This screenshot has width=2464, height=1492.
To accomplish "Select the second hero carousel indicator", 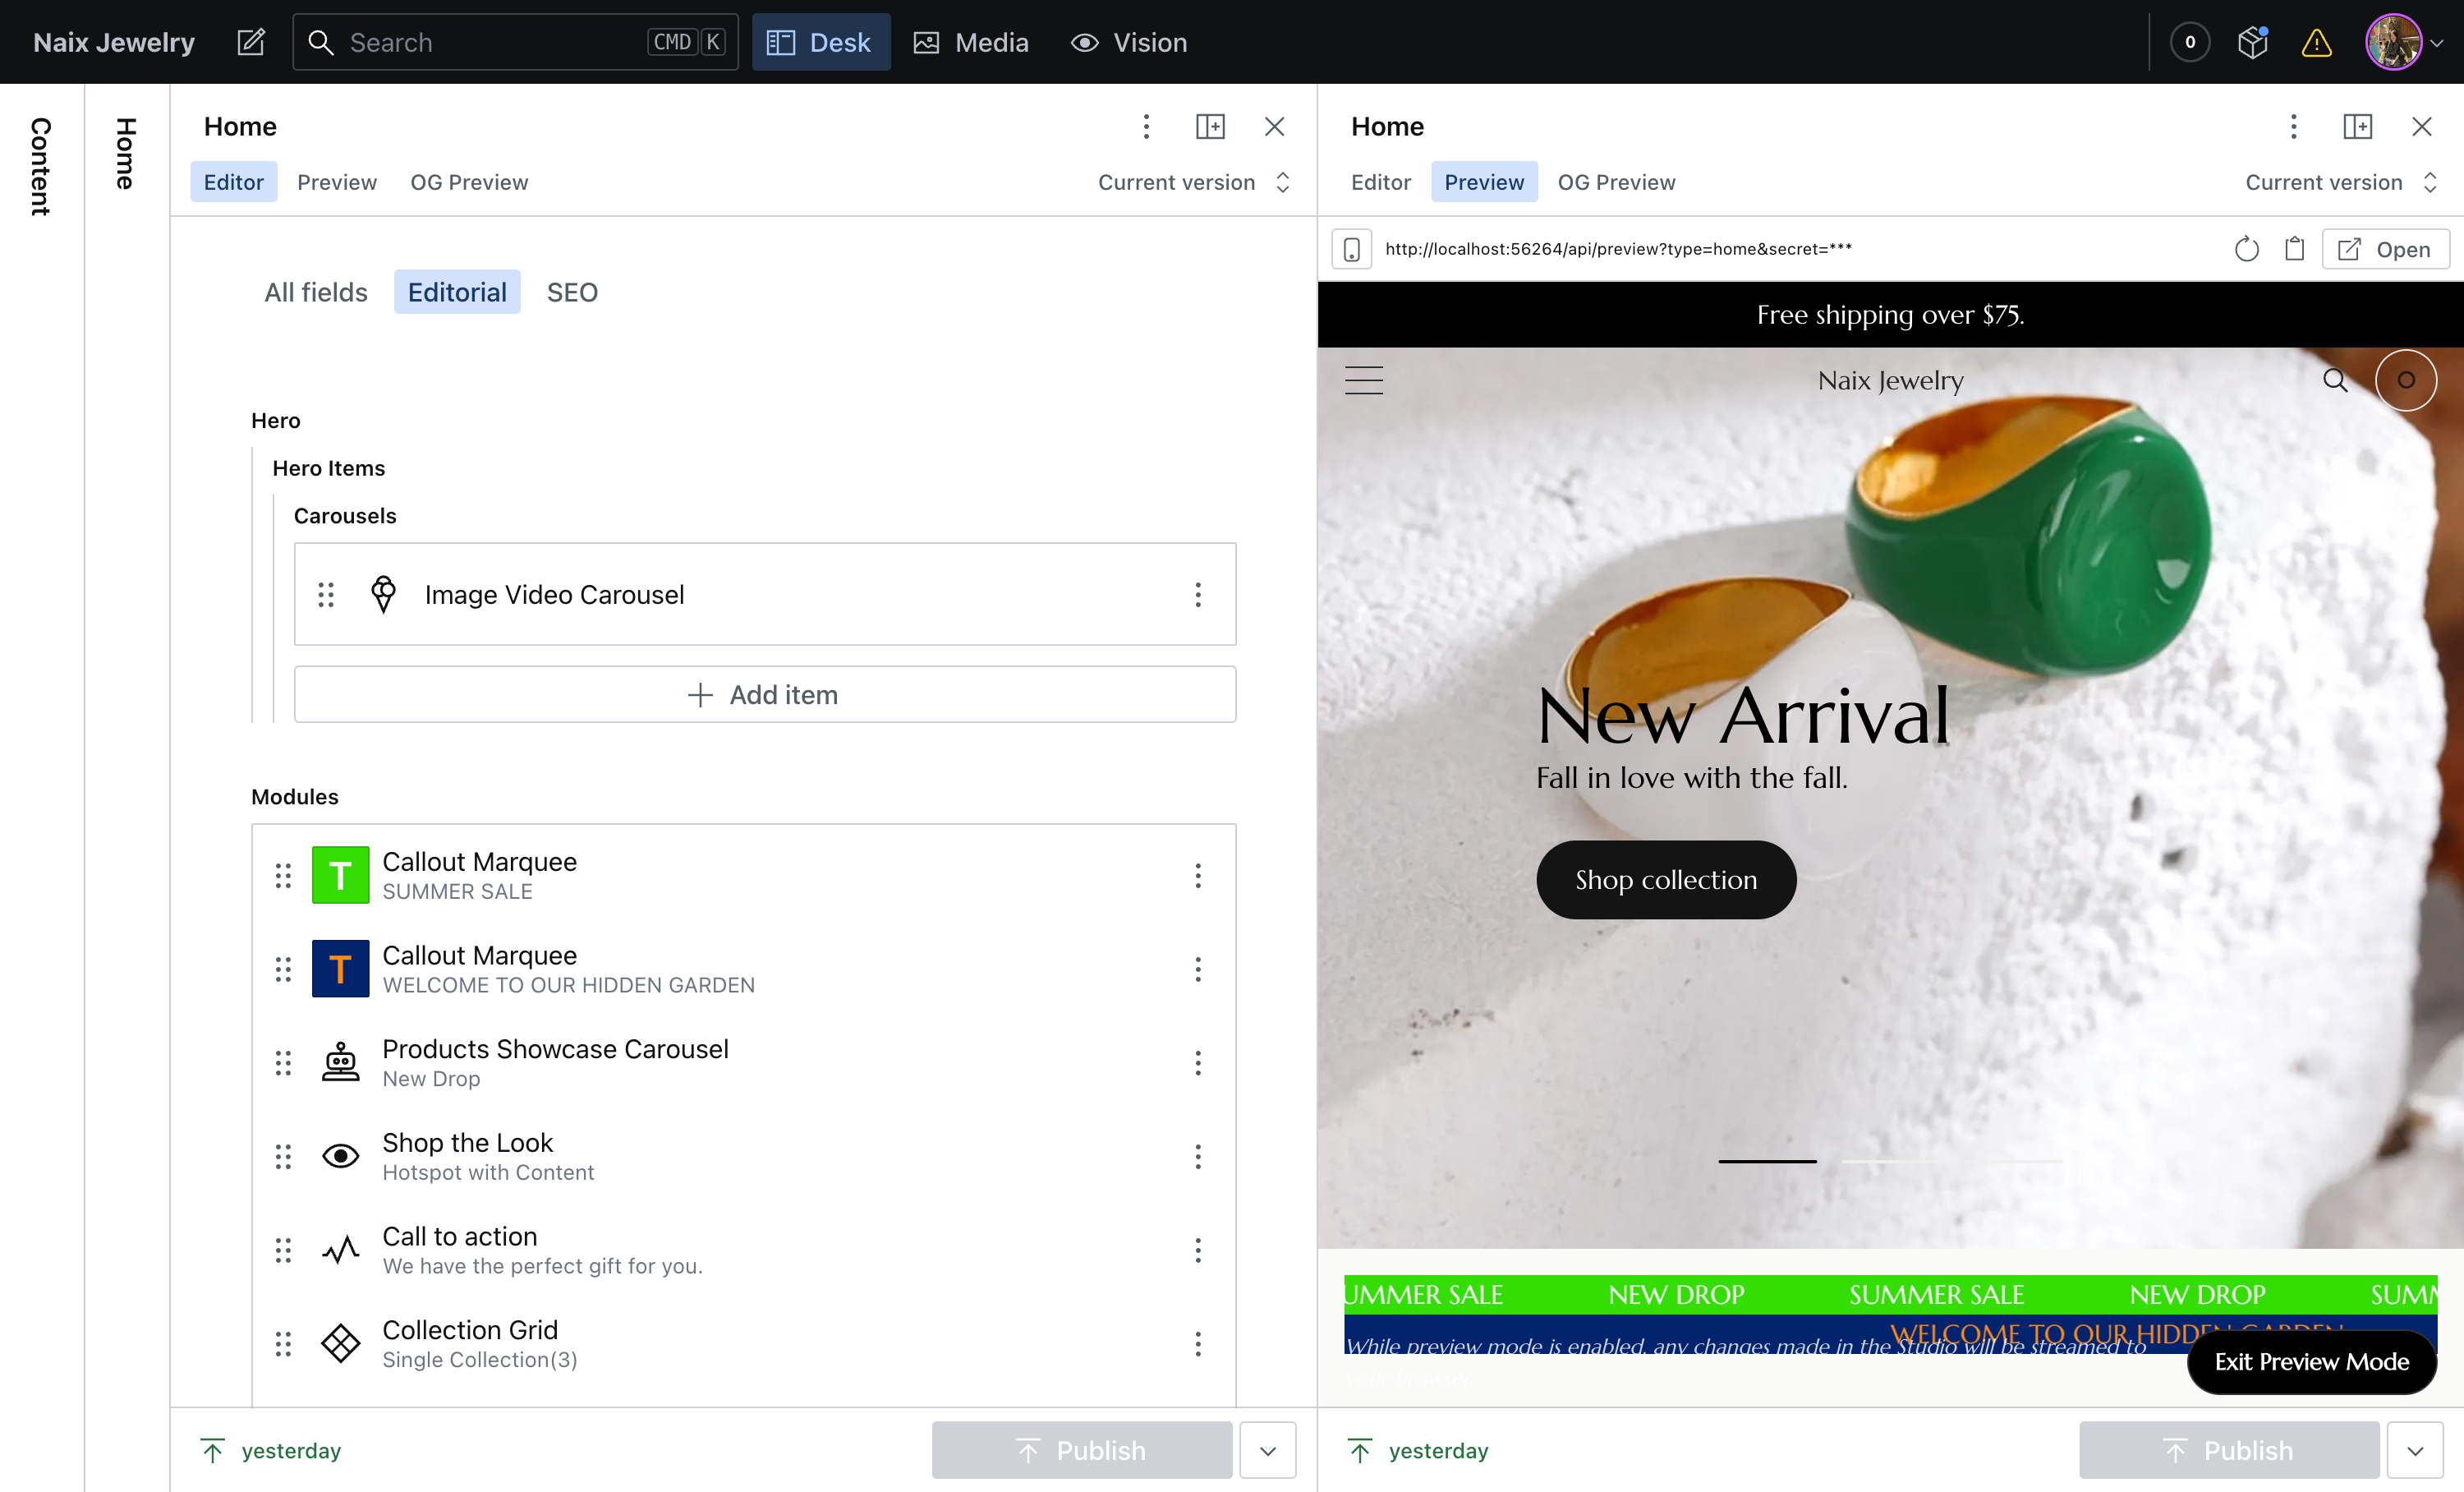I will point(1890,1161).
